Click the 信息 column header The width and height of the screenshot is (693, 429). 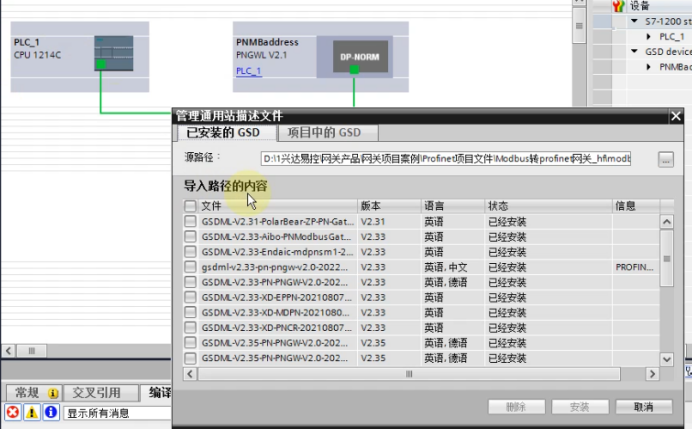click(x=636, y=206)
